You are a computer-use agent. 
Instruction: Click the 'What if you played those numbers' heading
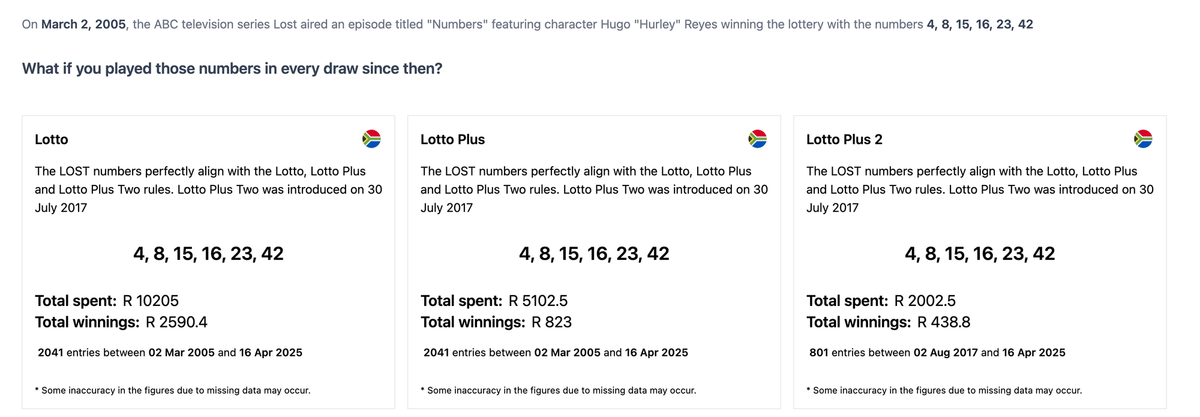coord(232,69)
